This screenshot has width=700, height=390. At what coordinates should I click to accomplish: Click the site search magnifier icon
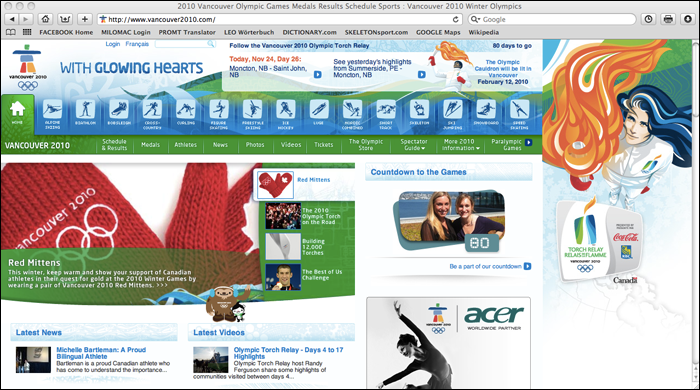point(211,44)
